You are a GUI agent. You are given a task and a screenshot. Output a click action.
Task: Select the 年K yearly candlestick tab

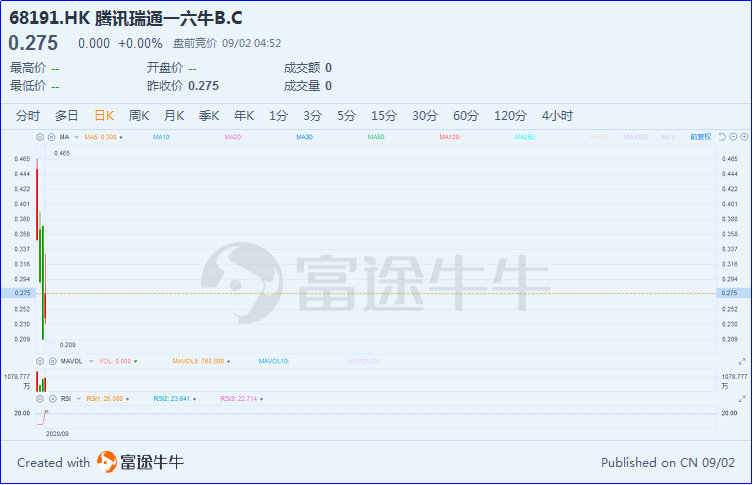pyautogui.click(x=244, y=116)
